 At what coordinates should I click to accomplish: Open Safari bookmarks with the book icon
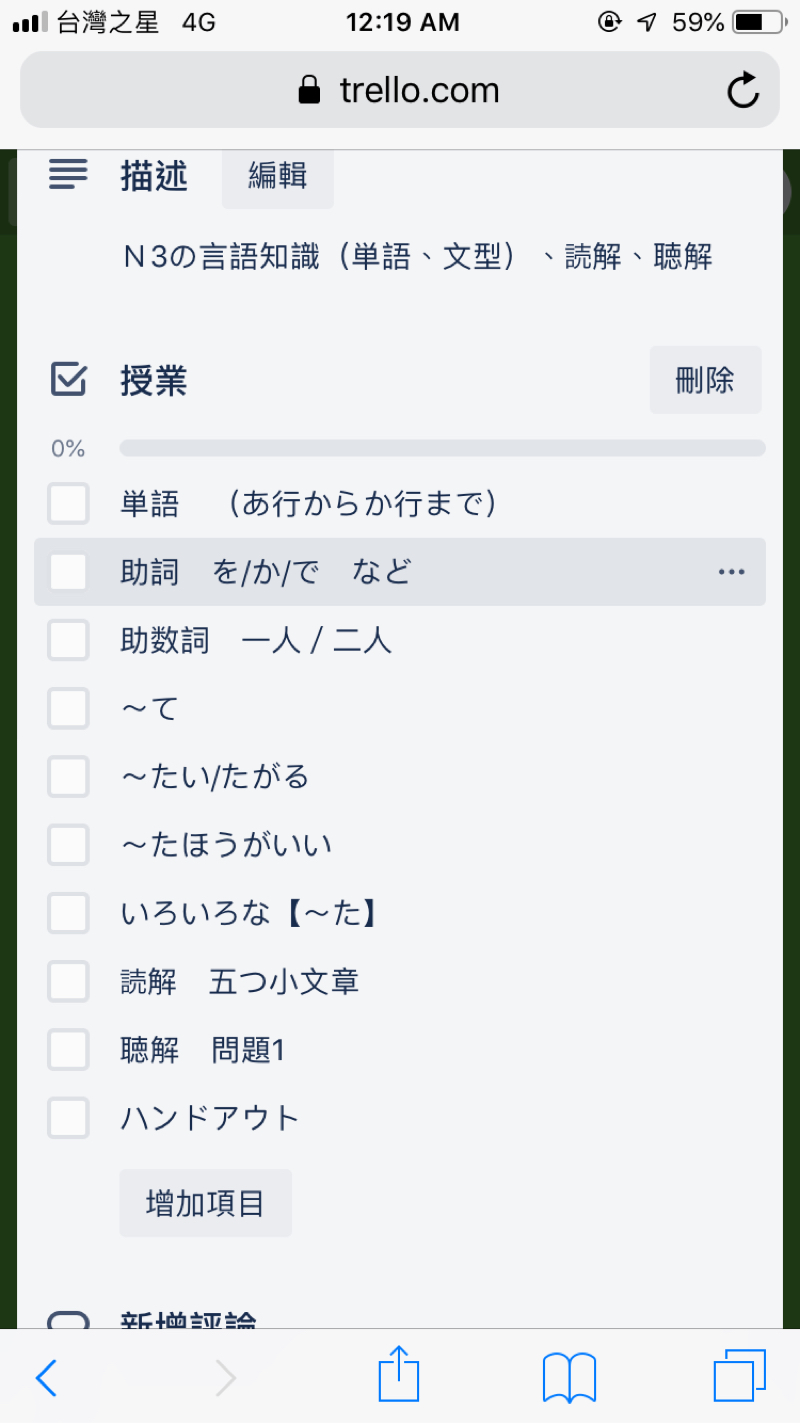570,1375
